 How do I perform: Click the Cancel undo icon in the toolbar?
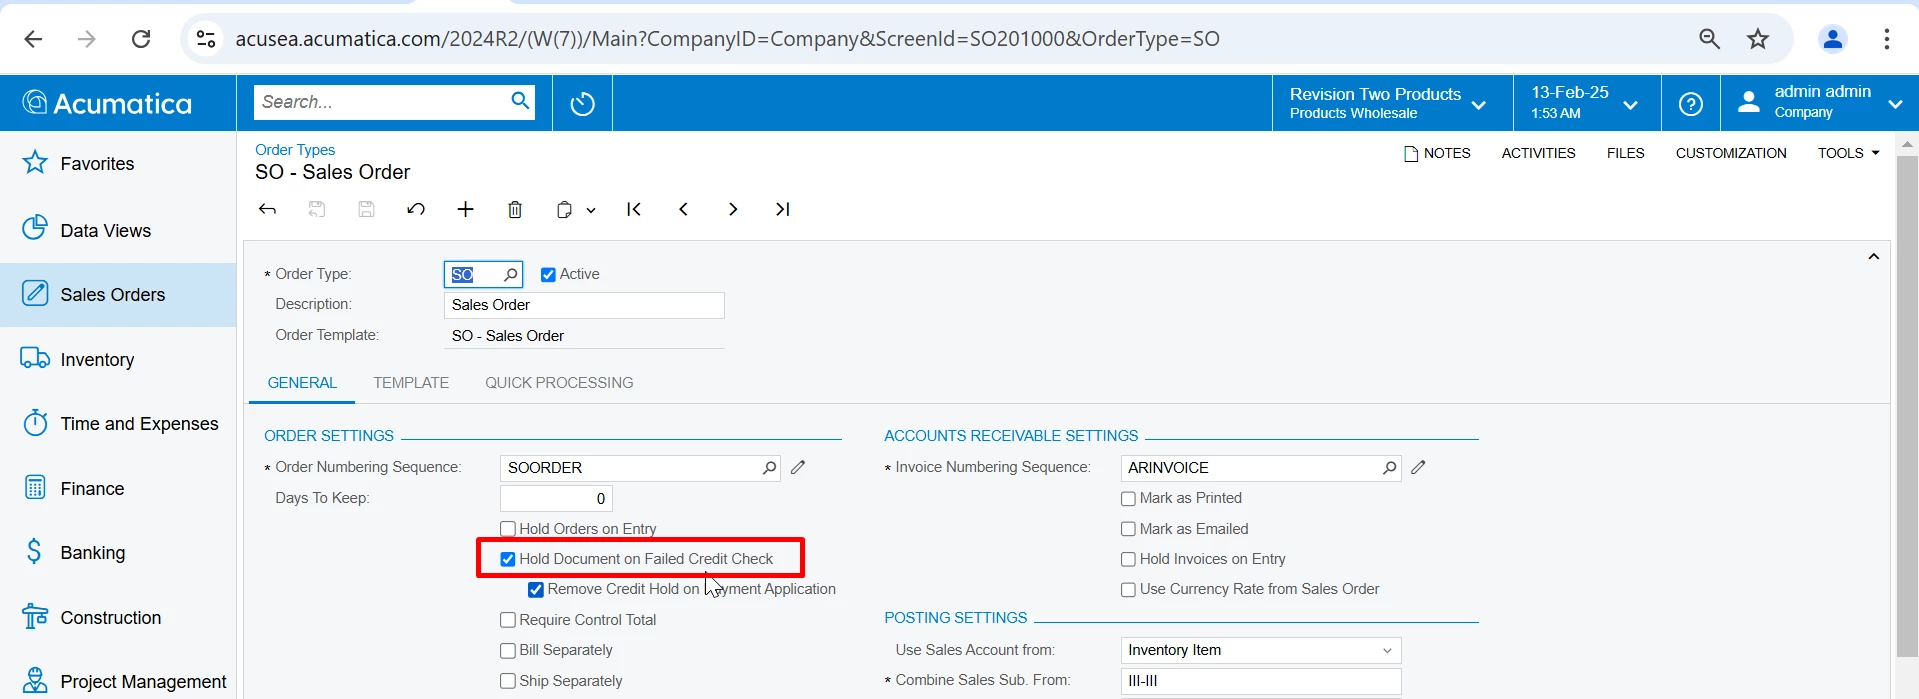(x=416, y=209)
